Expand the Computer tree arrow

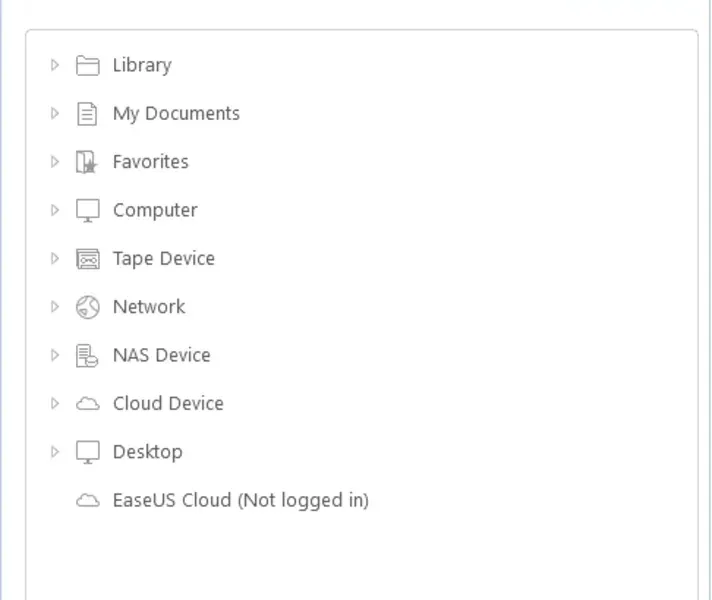[x=55, y=211]
